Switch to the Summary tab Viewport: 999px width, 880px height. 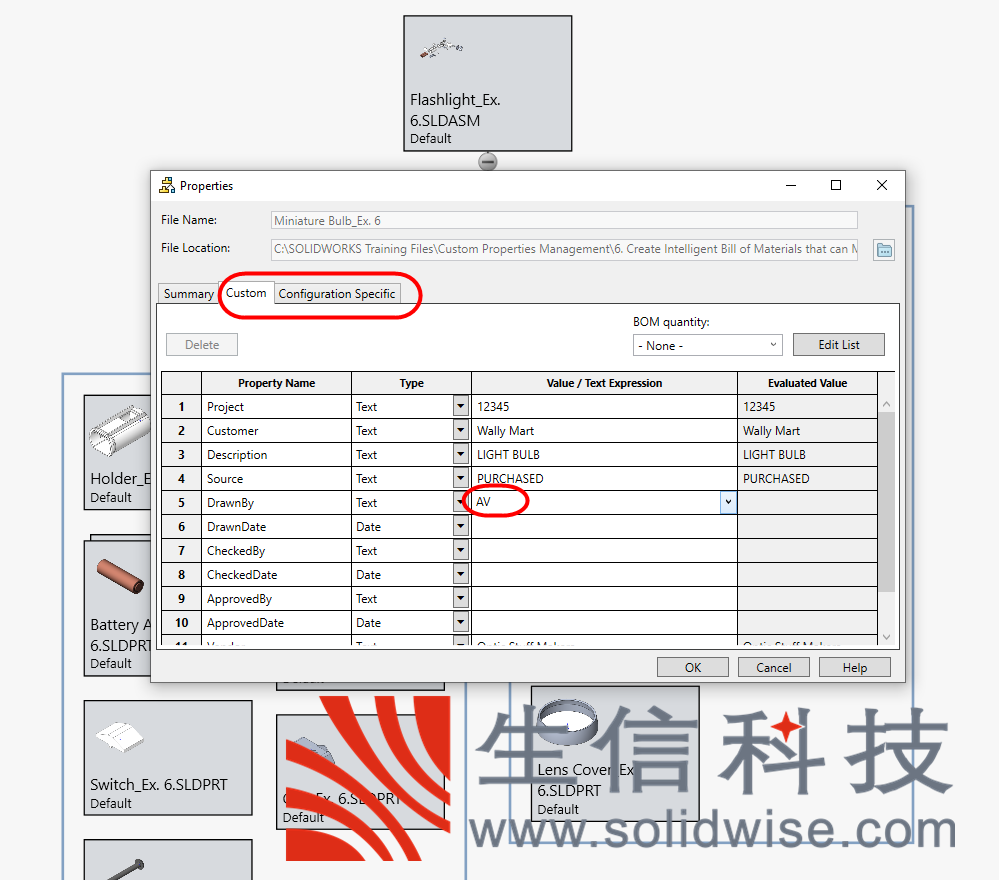[188, 294]
